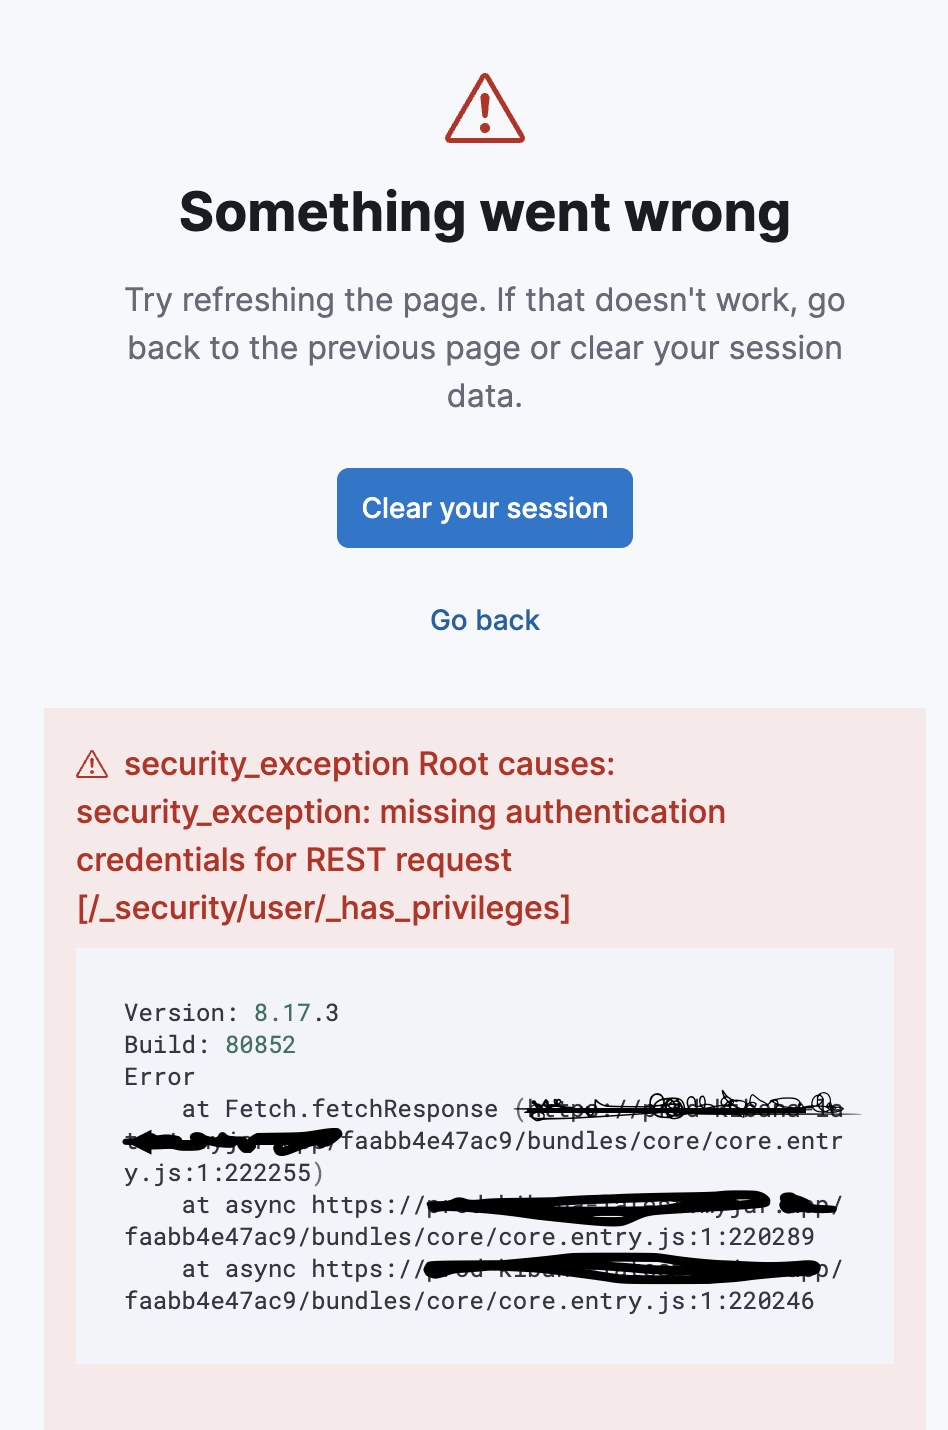This screenshot has height=1430, width=948.
Task: Click the Version 8.17.3 line
Action: point(231,1013)
